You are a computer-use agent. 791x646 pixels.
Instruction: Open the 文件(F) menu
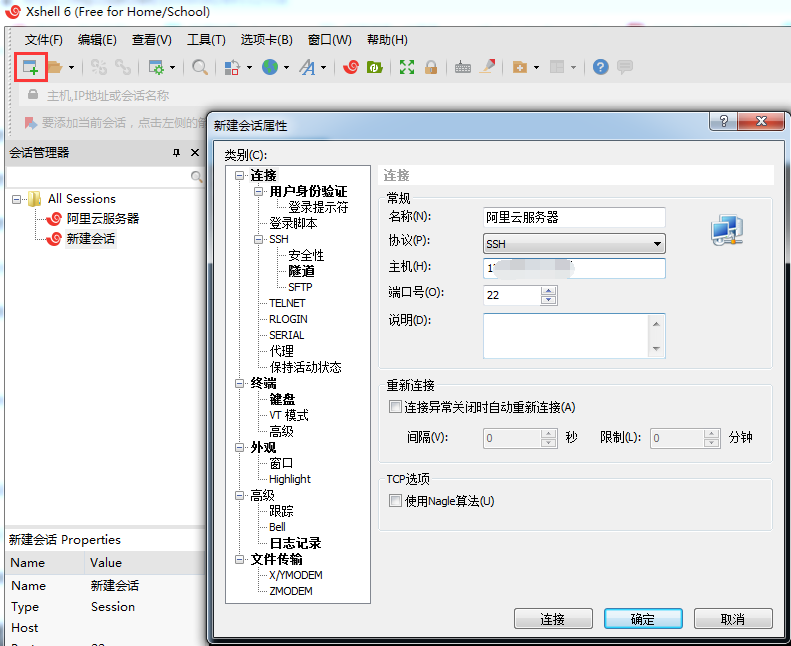44,40
